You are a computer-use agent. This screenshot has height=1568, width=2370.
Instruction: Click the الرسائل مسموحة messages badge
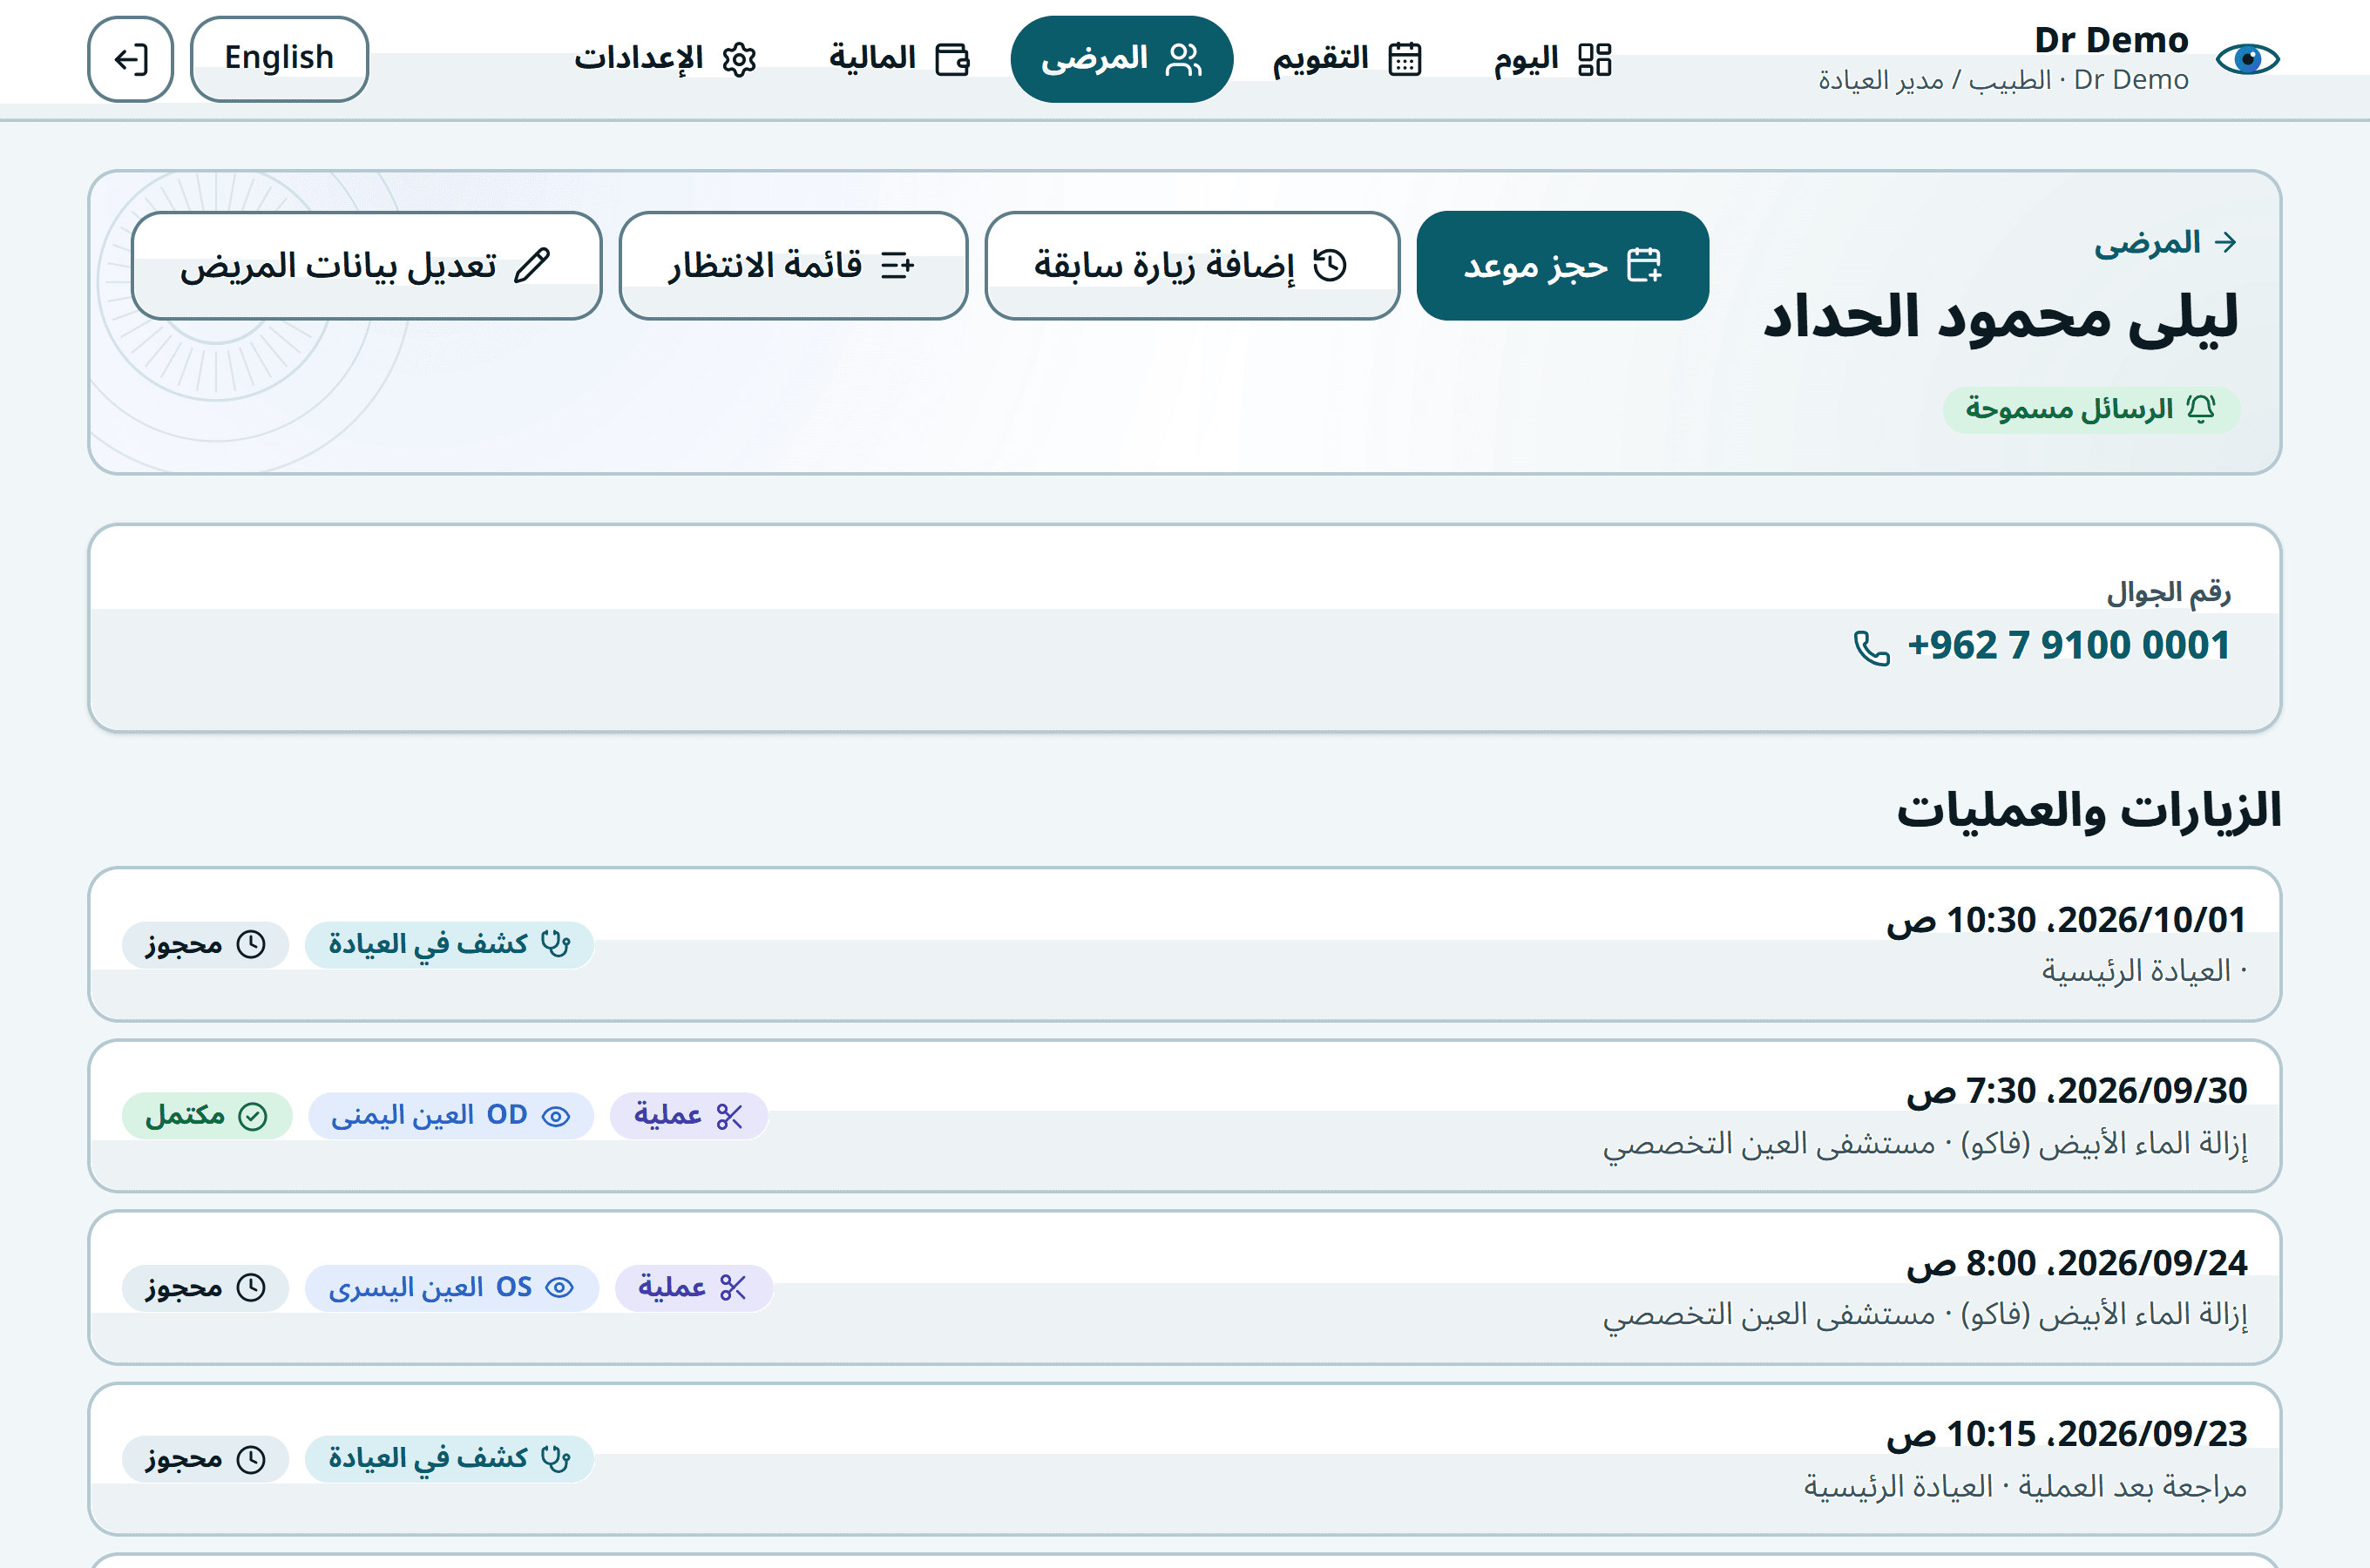[2091, 410]
